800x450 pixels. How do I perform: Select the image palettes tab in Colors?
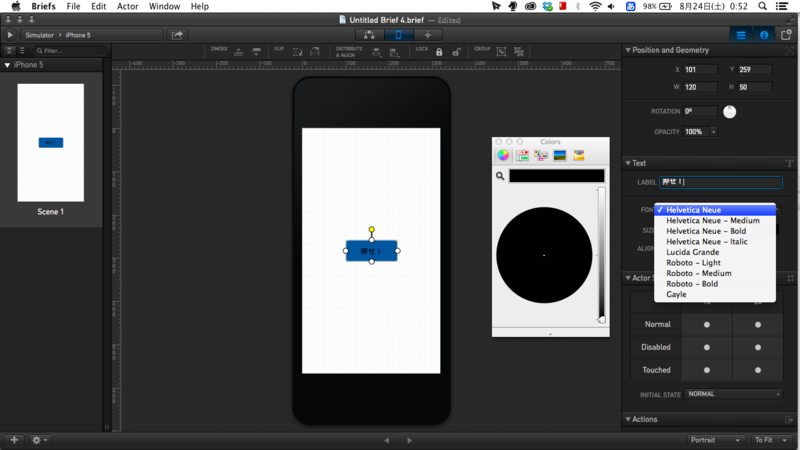(x=560, y=155)
